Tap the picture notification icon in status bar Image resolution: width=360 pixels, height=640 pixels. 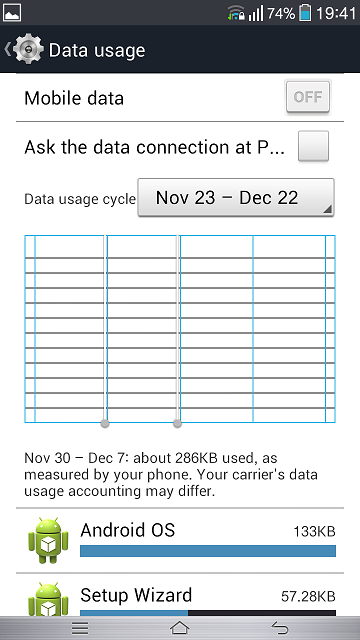point(11,13)
